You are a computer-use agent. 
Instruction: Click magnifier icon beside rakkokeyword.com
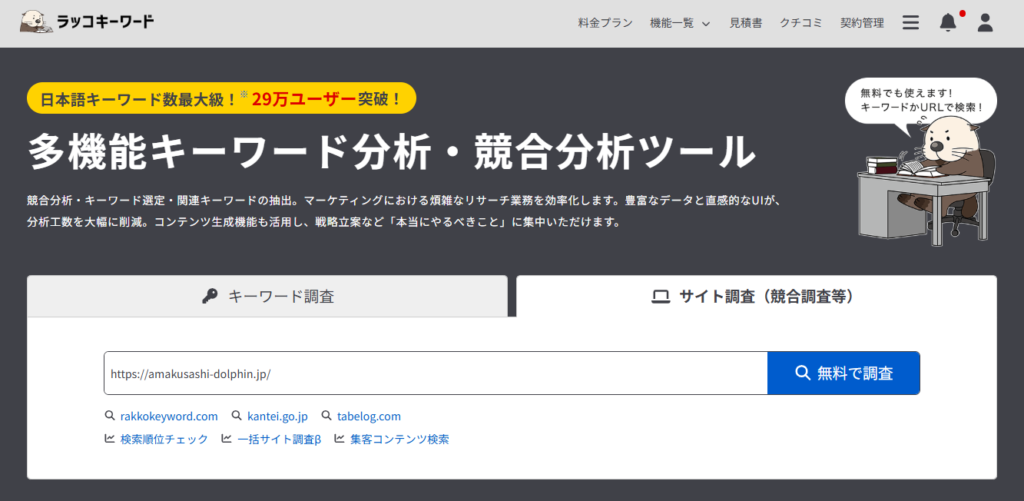110,416
